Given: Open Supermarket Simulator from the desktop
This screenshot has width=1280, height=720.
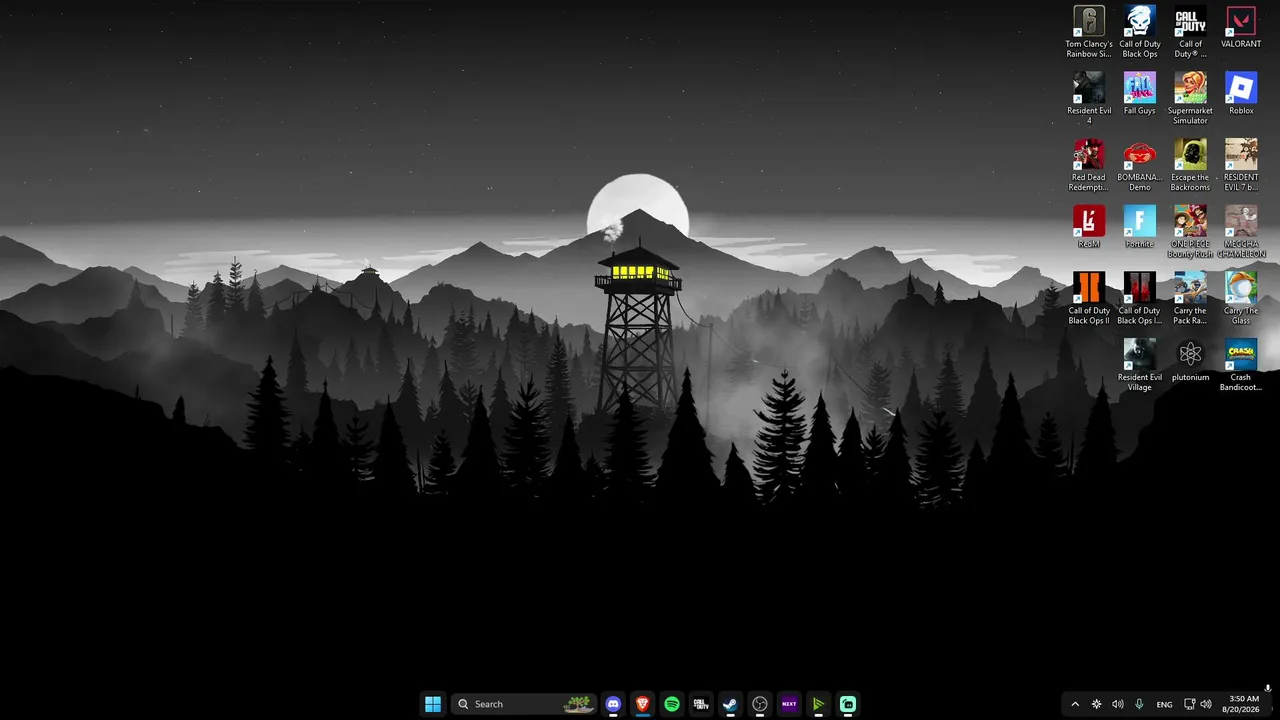Looking at the screenshot, I should coord(1190,98).
